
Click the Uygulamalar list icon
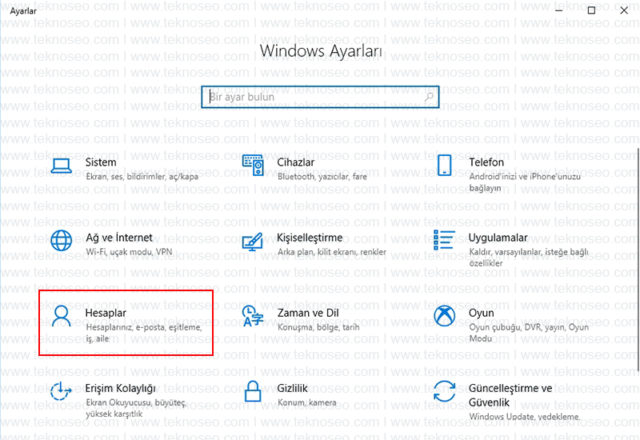(444, 240)
